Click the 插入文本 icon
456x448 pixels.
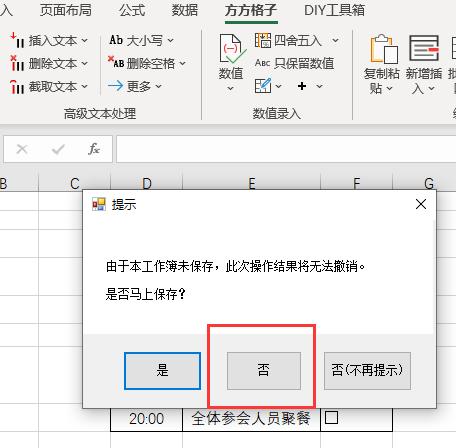[x=17, y=40]
